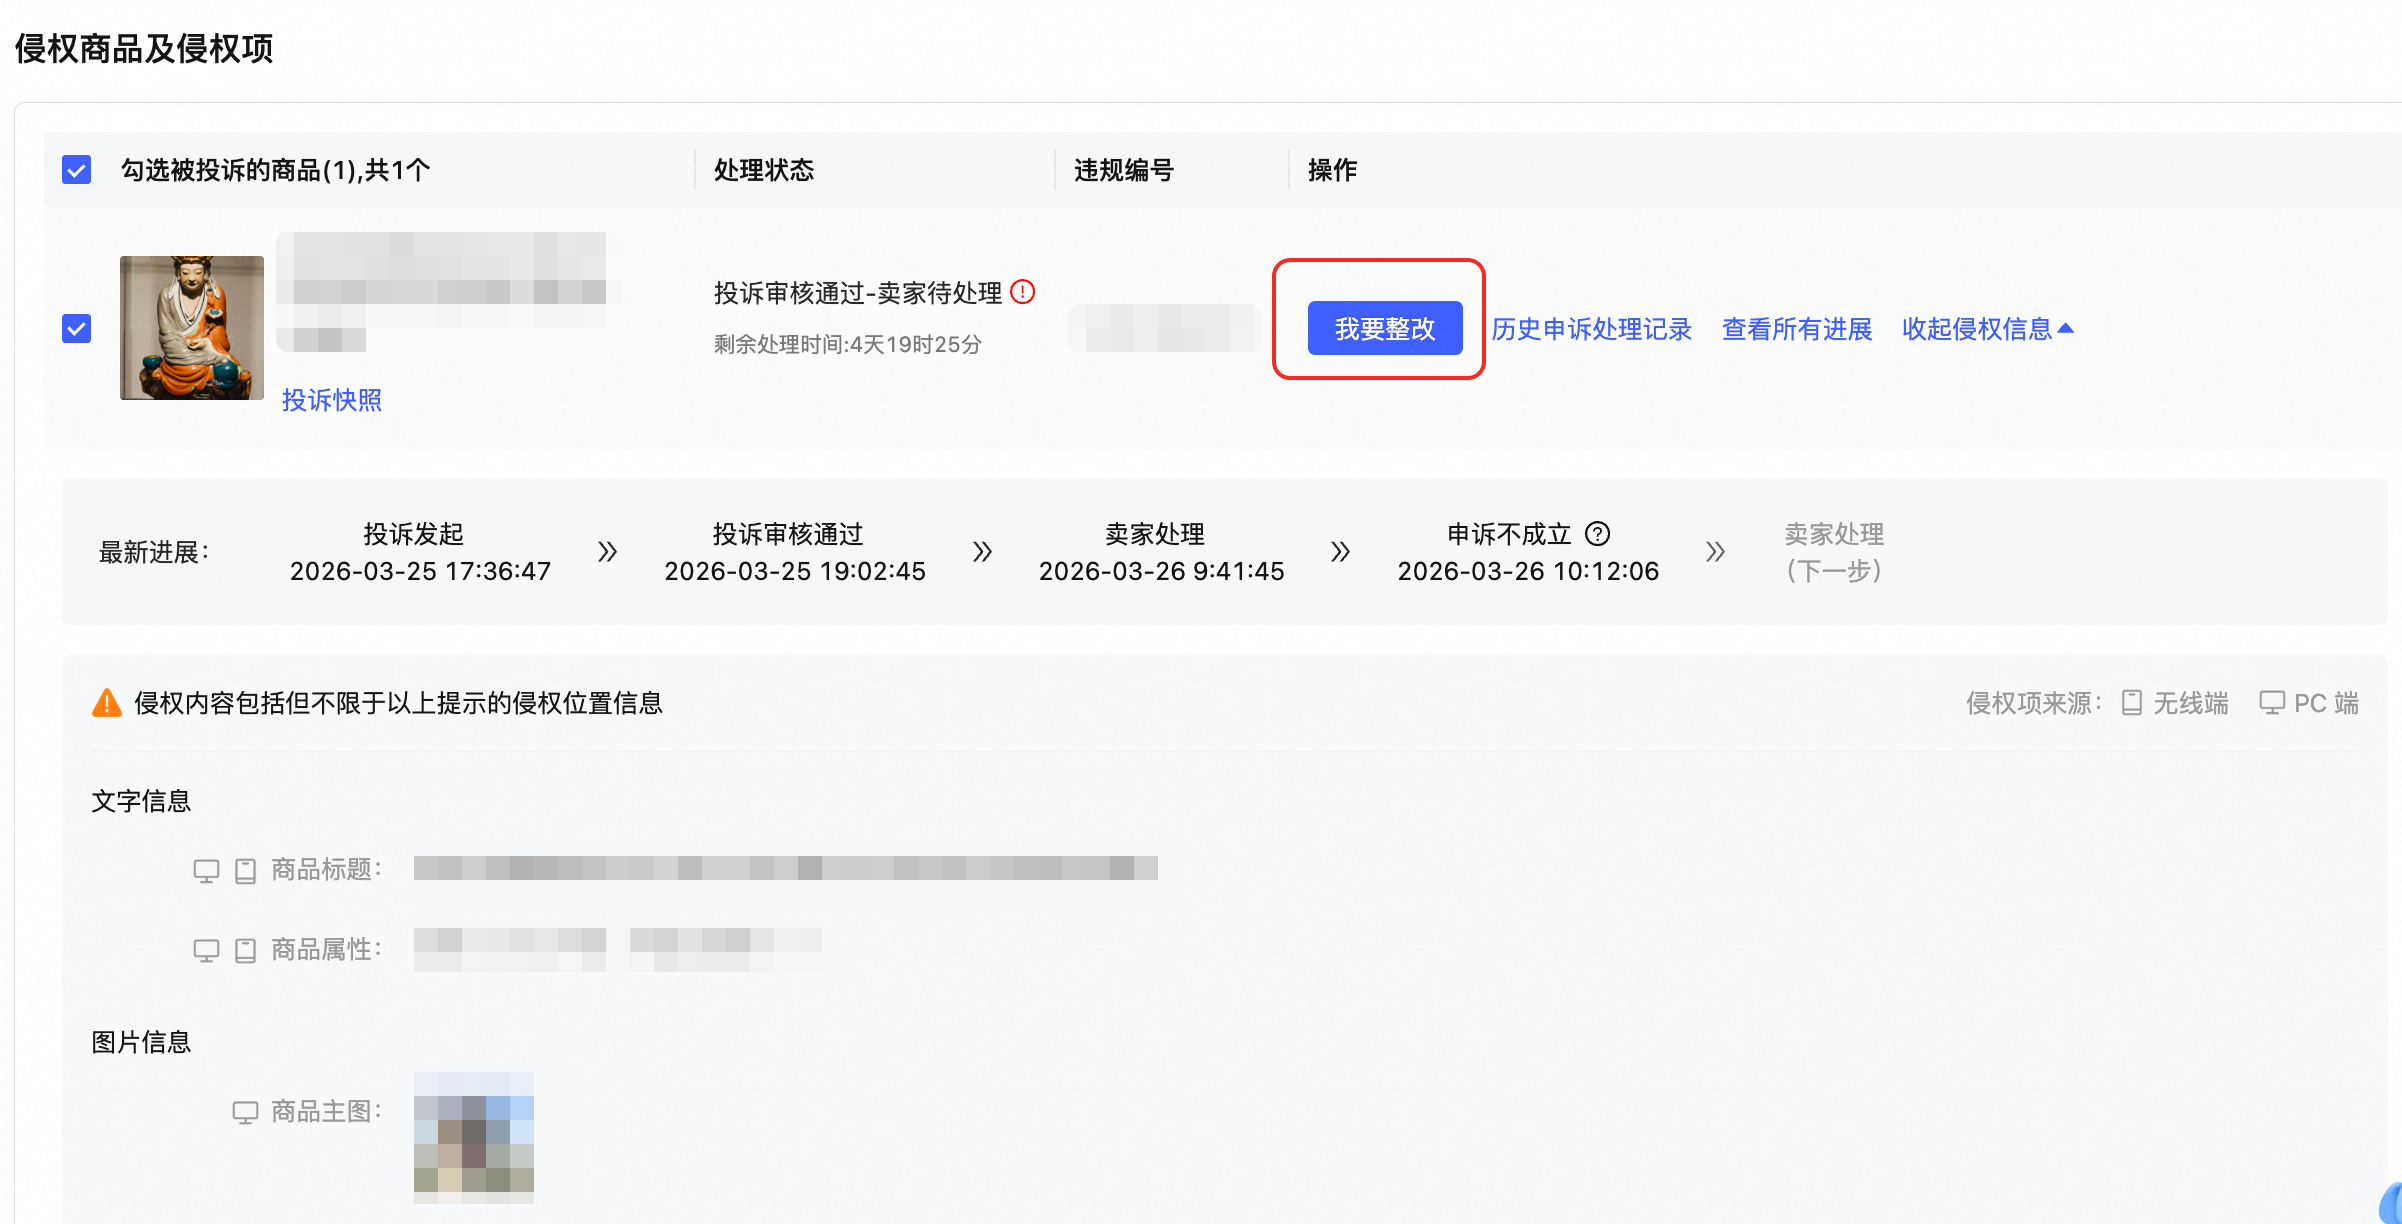Click double-arrow after first 卖家处理 step

pos(1340,552)
